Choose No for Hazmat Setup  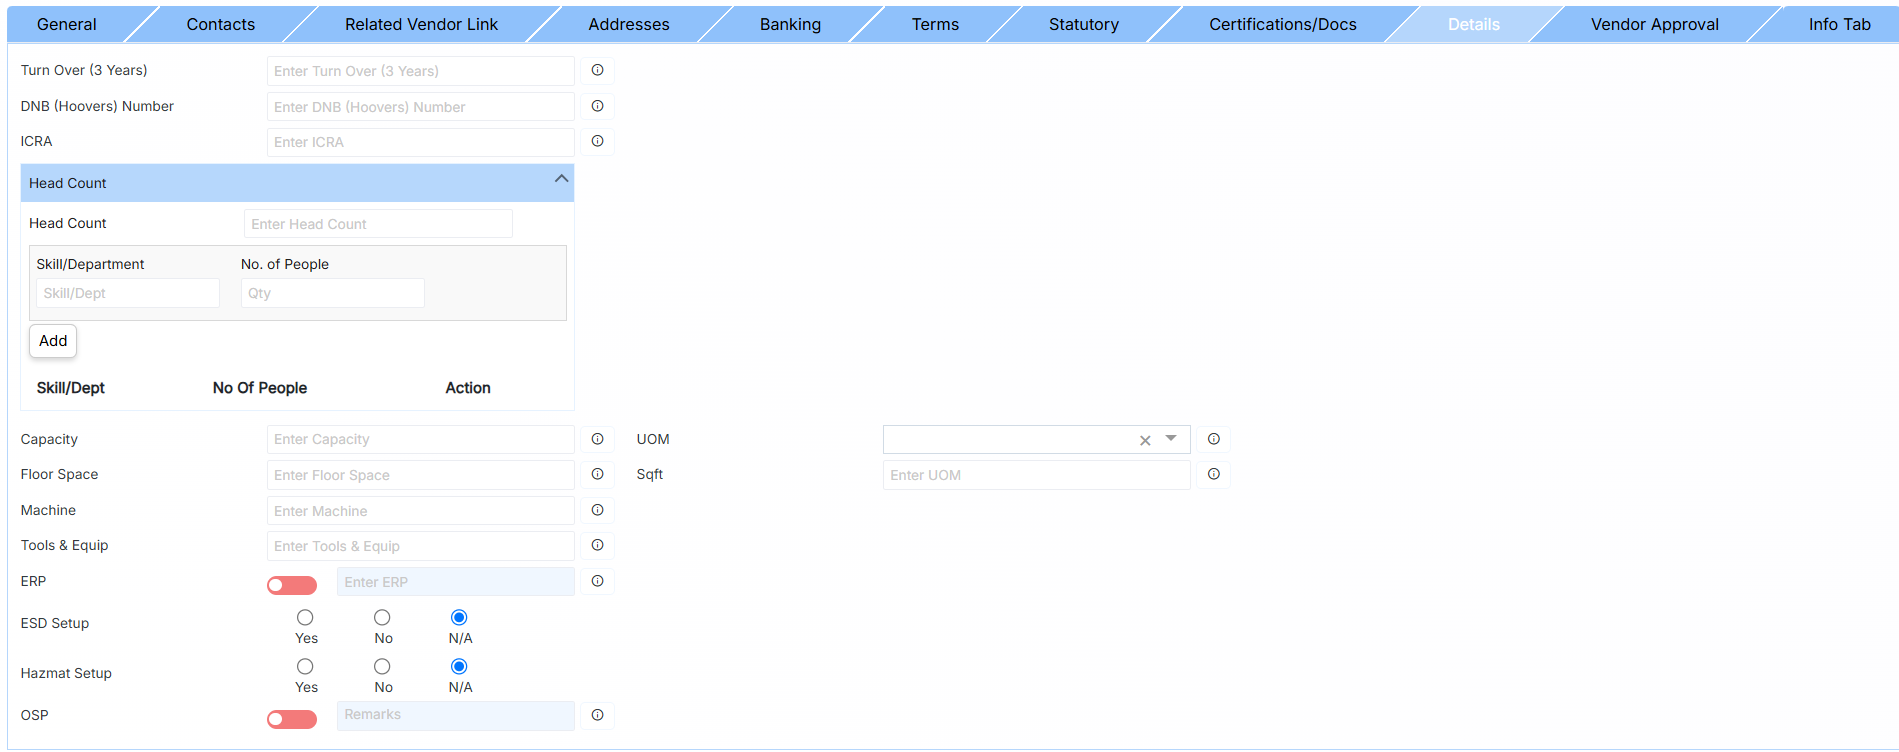click(x=382, y=667)
